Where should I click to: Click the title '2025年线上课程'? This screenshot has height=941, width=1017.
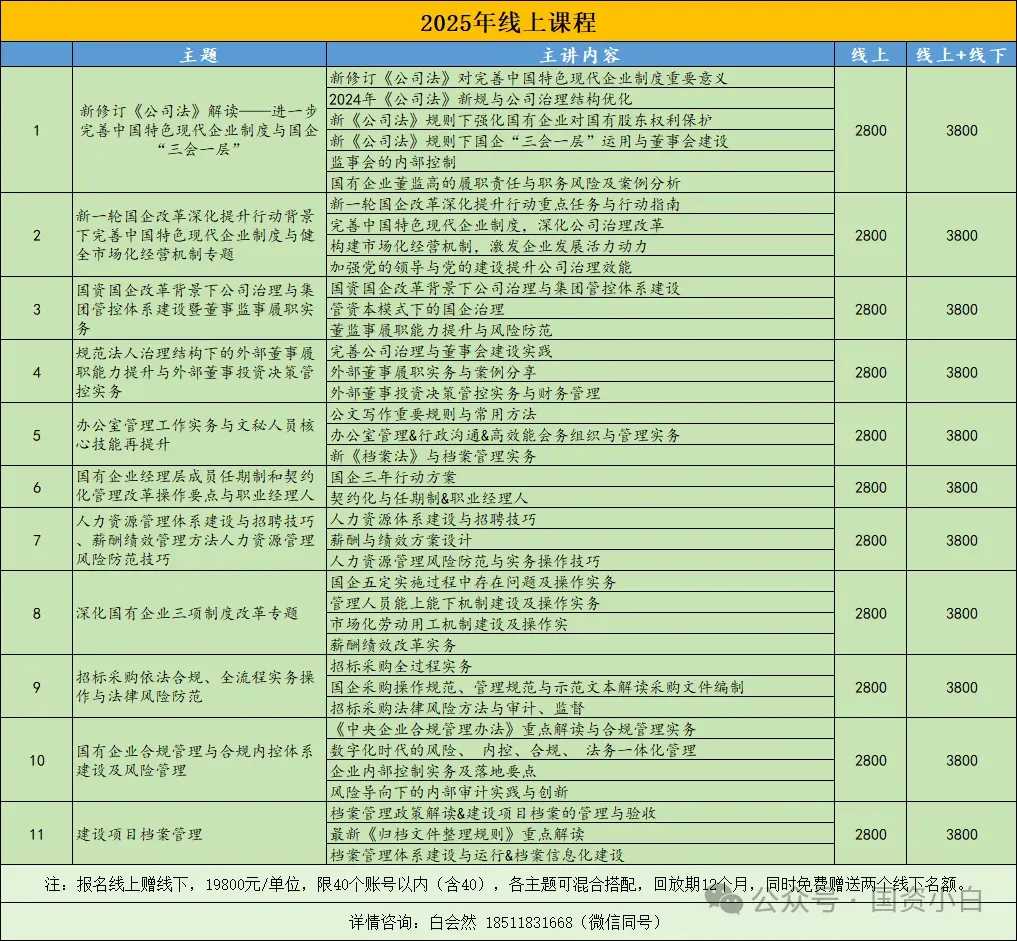click(x=508, y=22)
